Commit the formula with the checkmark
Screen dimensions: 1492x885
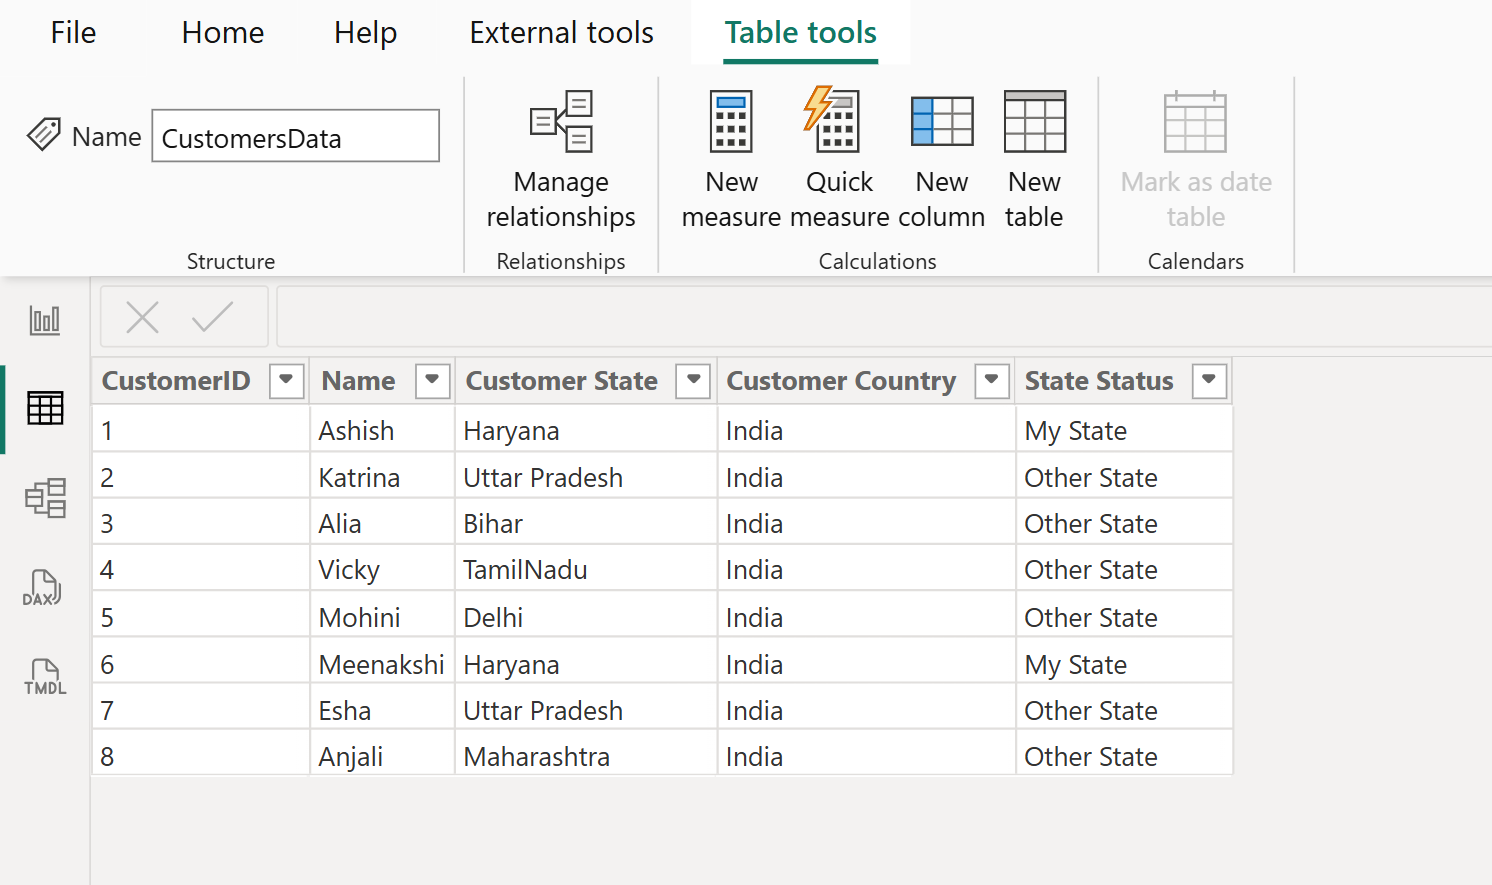point(212,316)
